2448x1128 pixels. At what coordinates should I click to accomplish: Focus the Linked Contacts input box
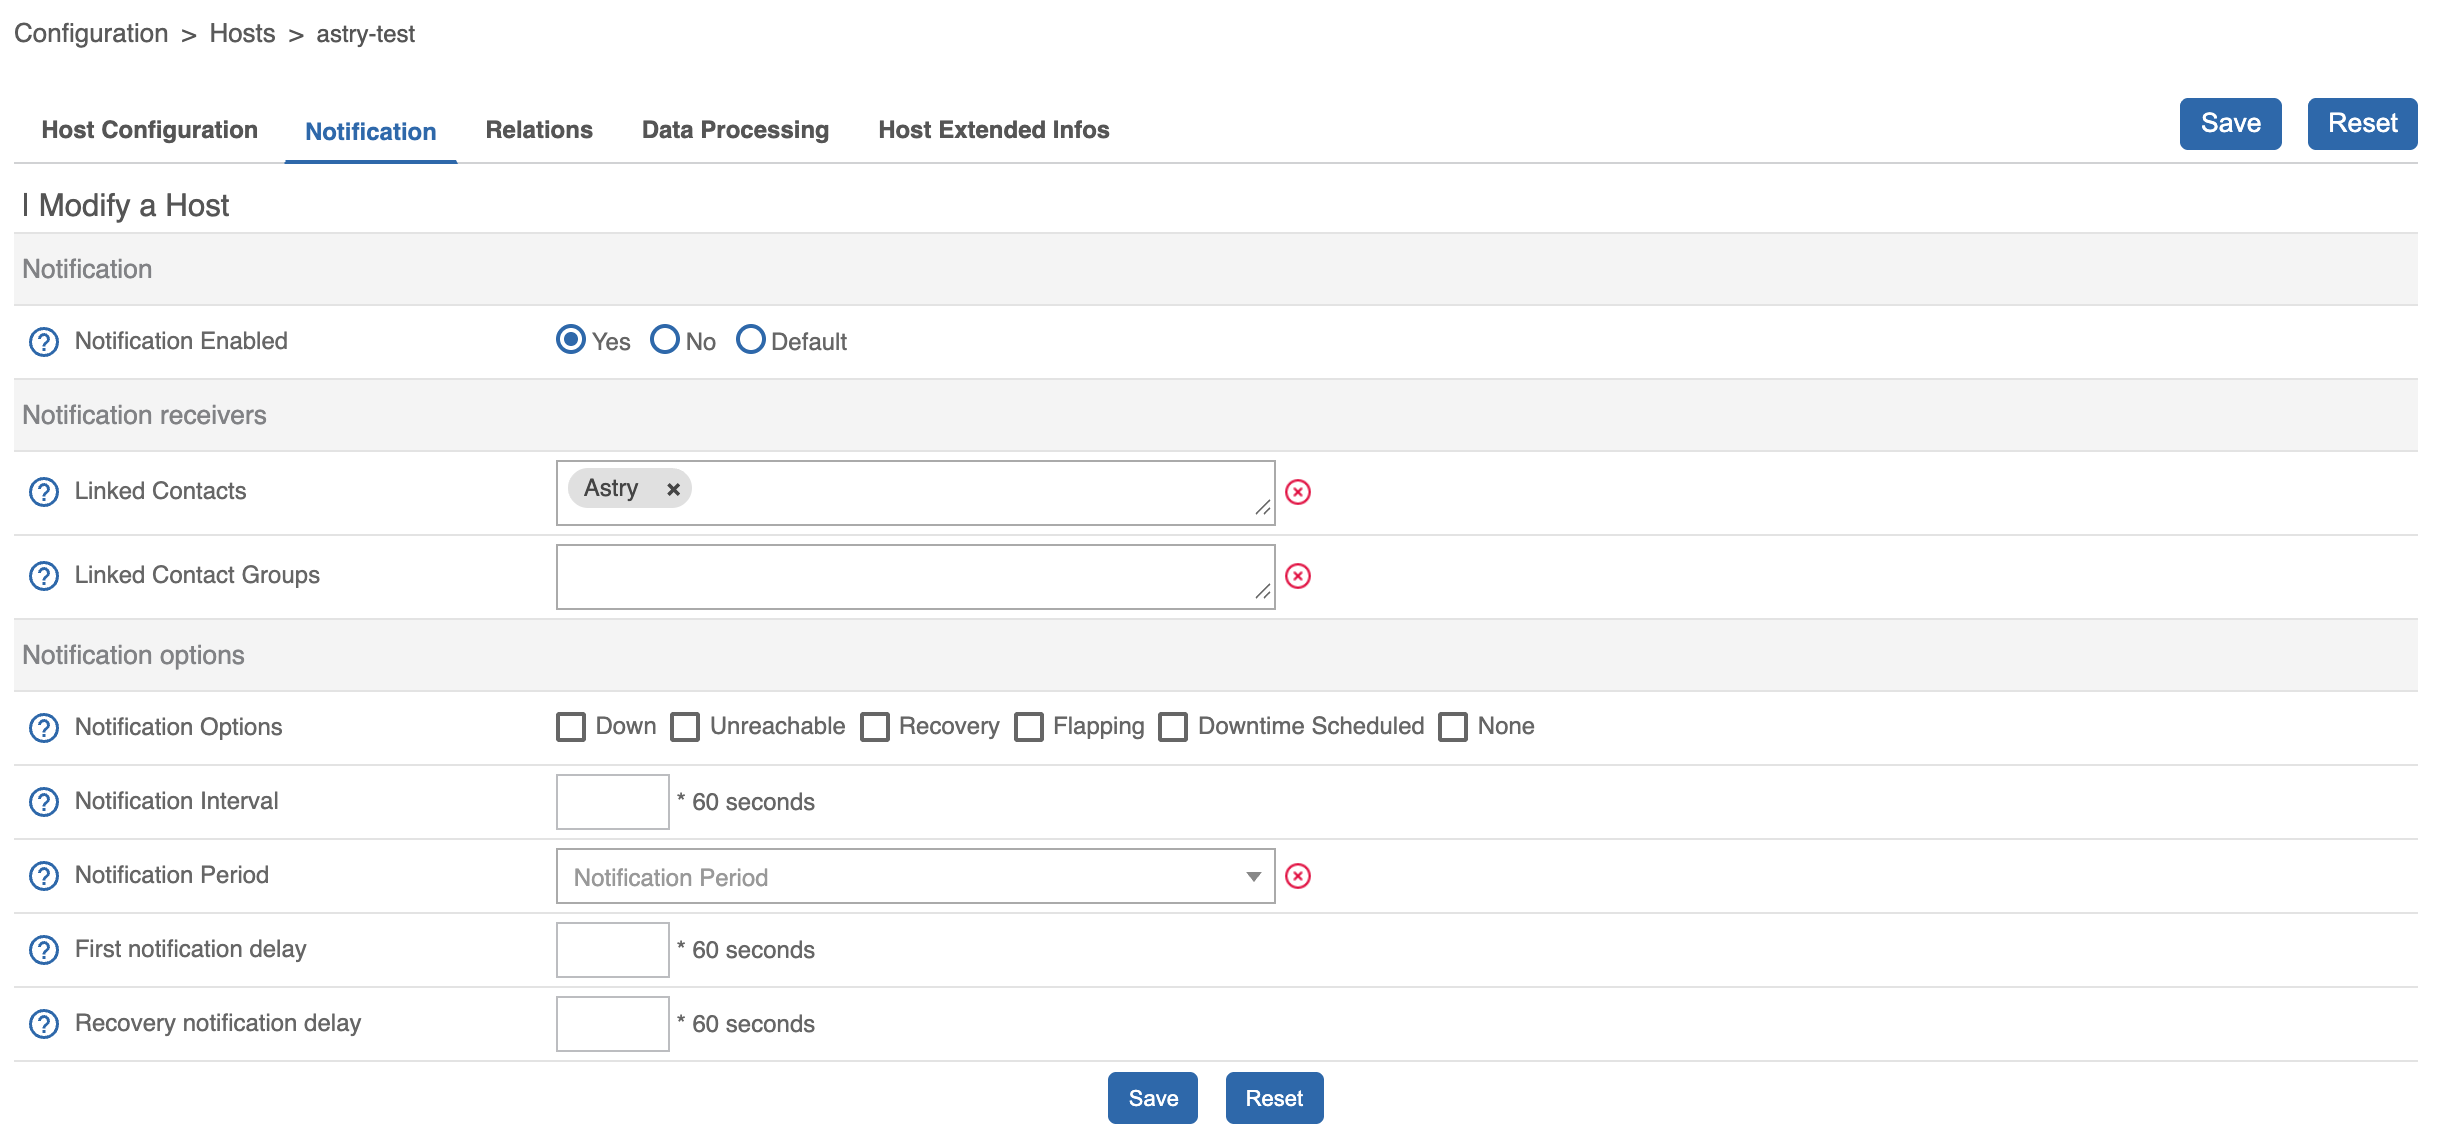tap(916, 493)
